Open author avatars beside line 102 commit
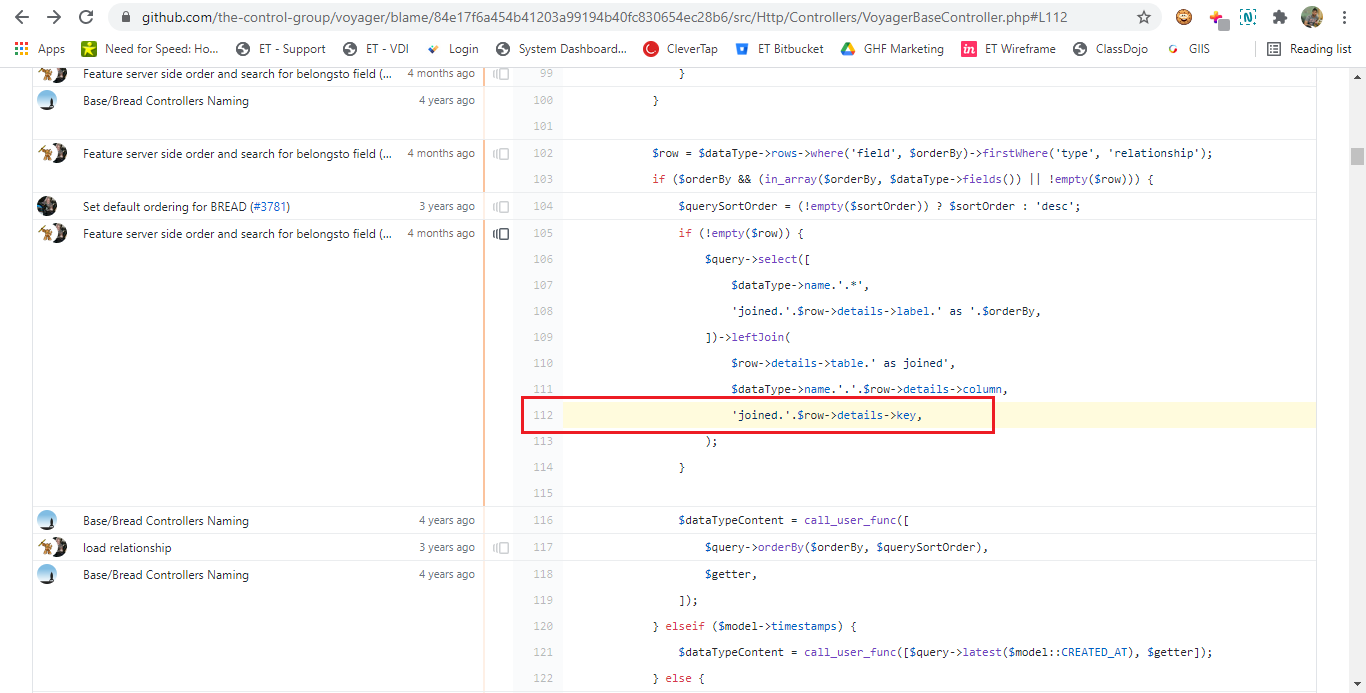Viewport: 1366px width, 693px height. tap(52, 153)
